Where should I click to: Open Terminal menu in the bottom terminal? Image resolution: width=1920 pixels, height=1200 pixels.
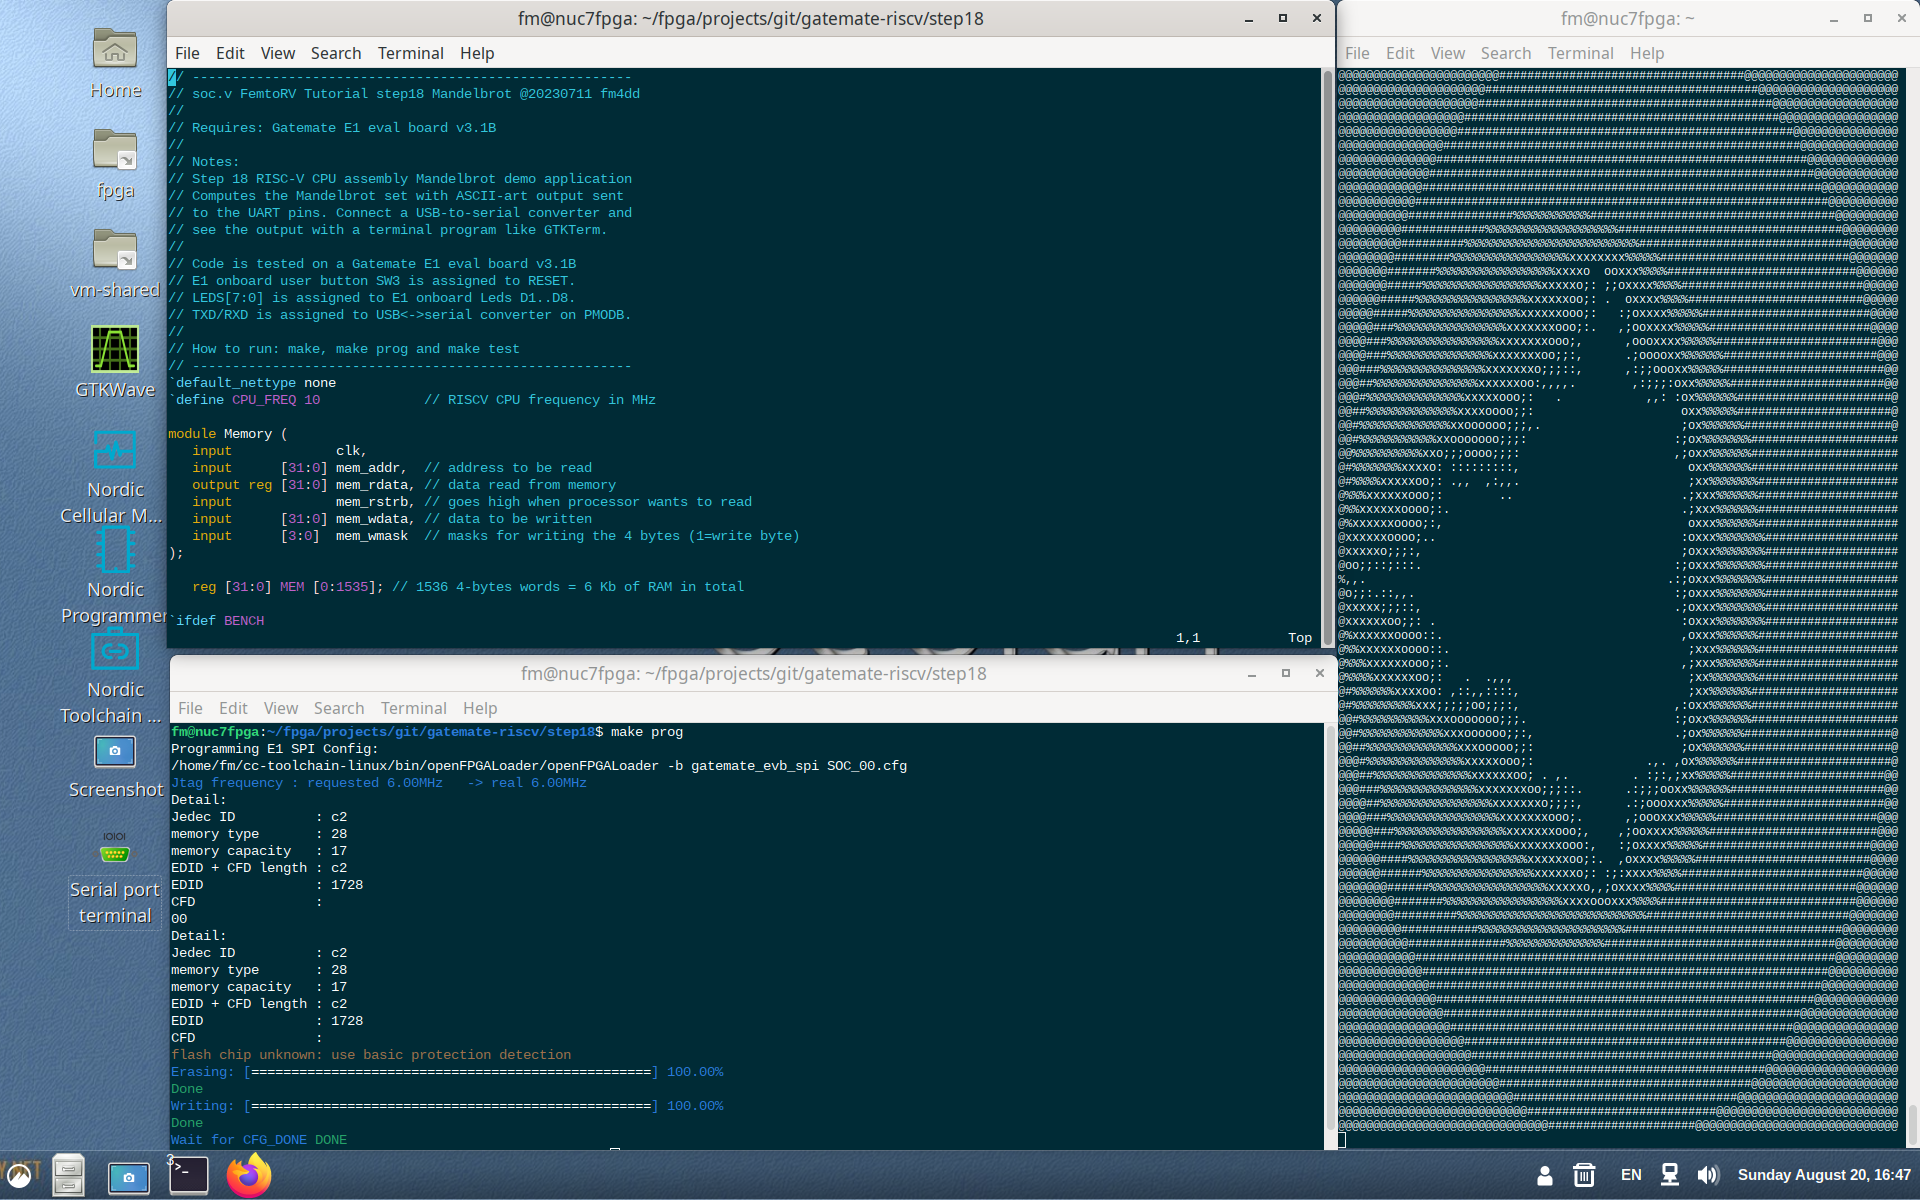[413, 708]
